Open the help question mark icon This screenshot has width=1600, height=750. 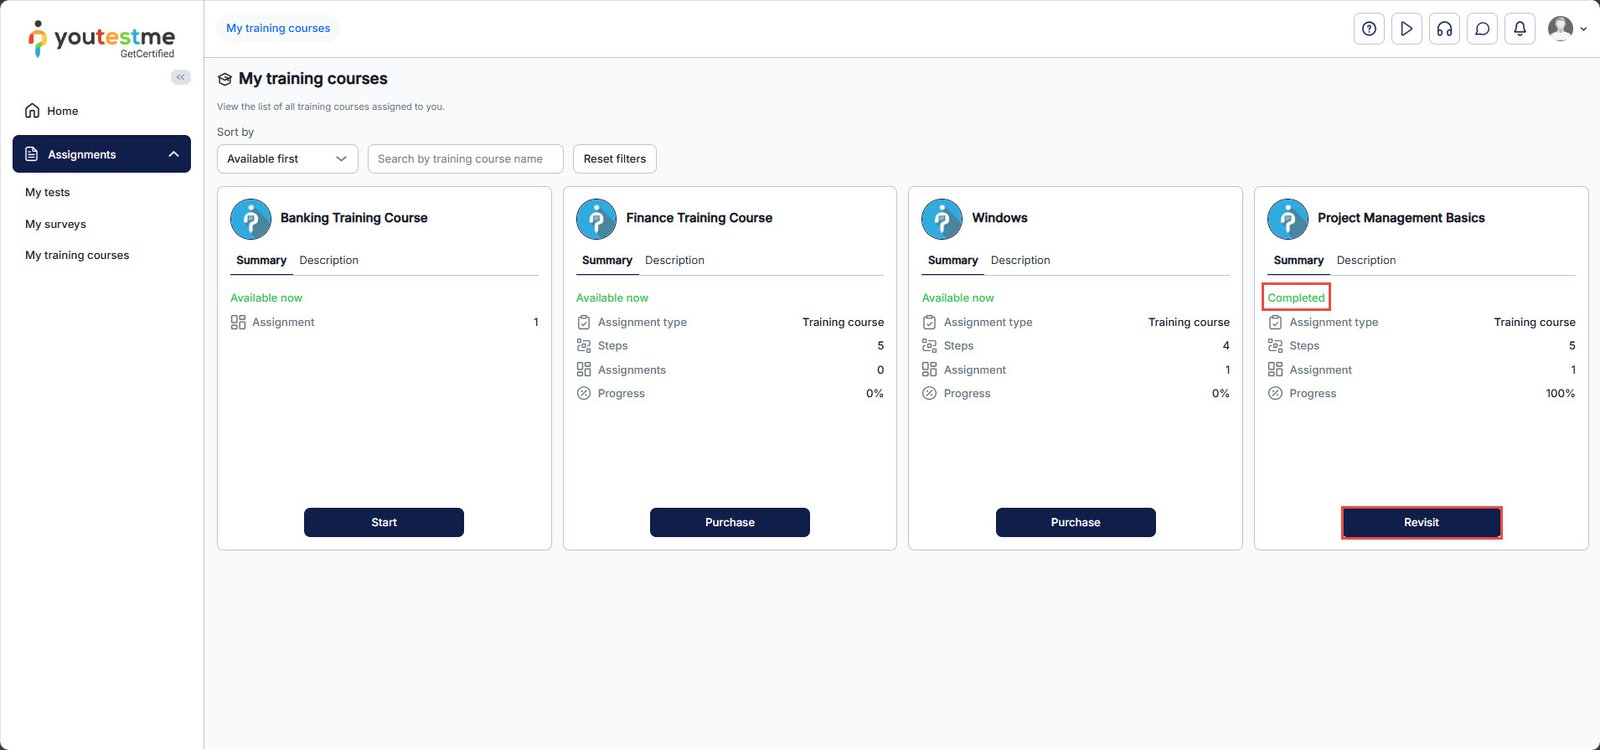(x=1369, y=29)
